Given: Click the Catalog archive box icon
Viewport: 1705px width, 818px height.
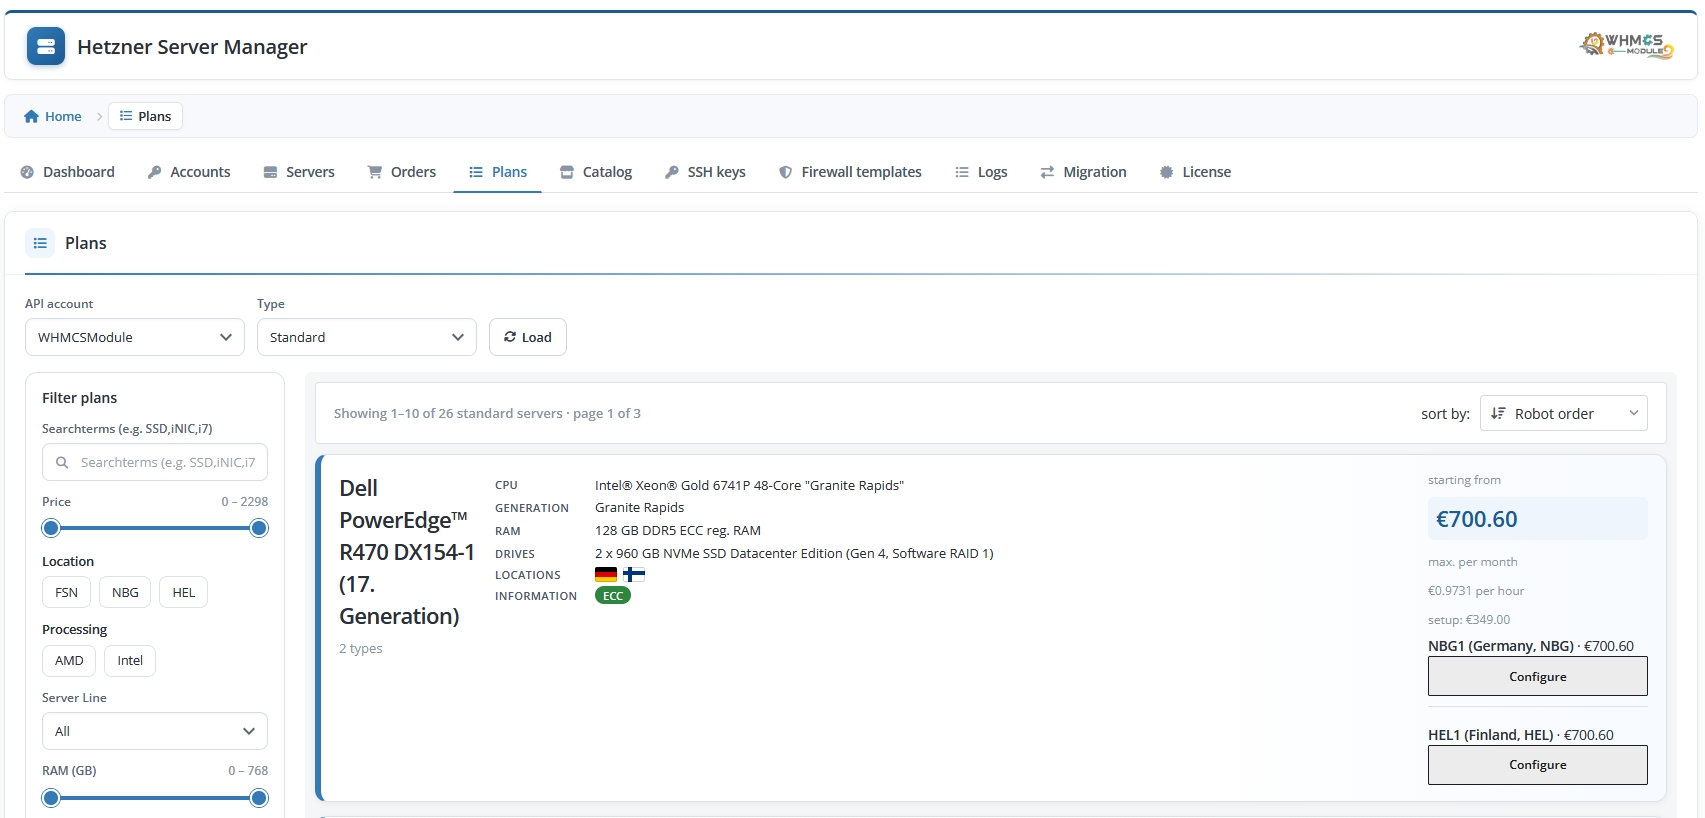Looking at the screenshot, I should (567, 172).
